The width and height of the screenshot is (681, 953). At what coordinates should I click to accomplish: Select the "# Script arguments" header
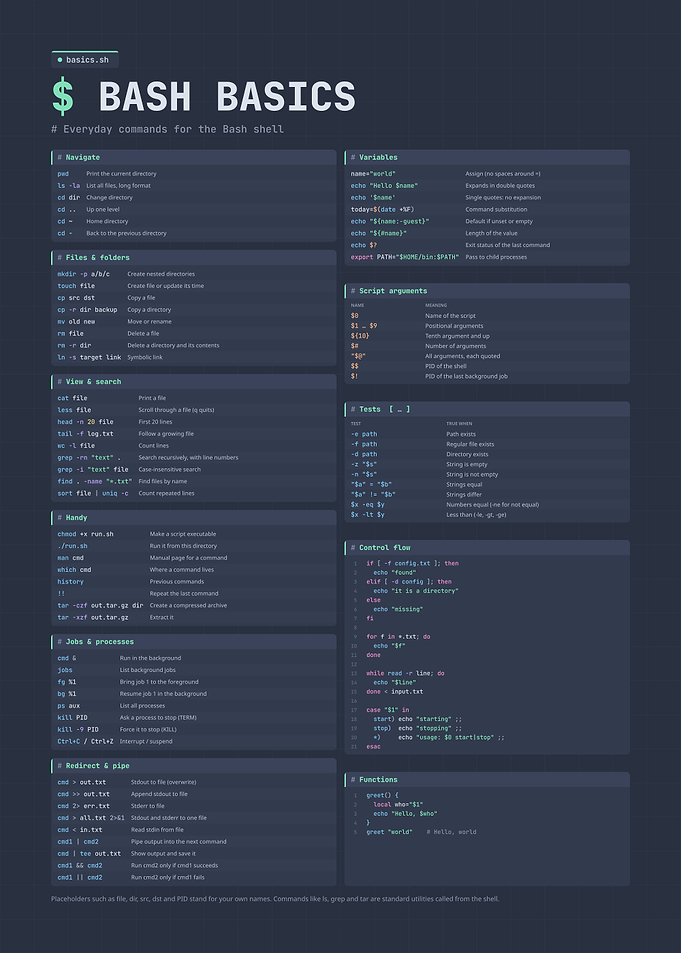coord(487,291)
